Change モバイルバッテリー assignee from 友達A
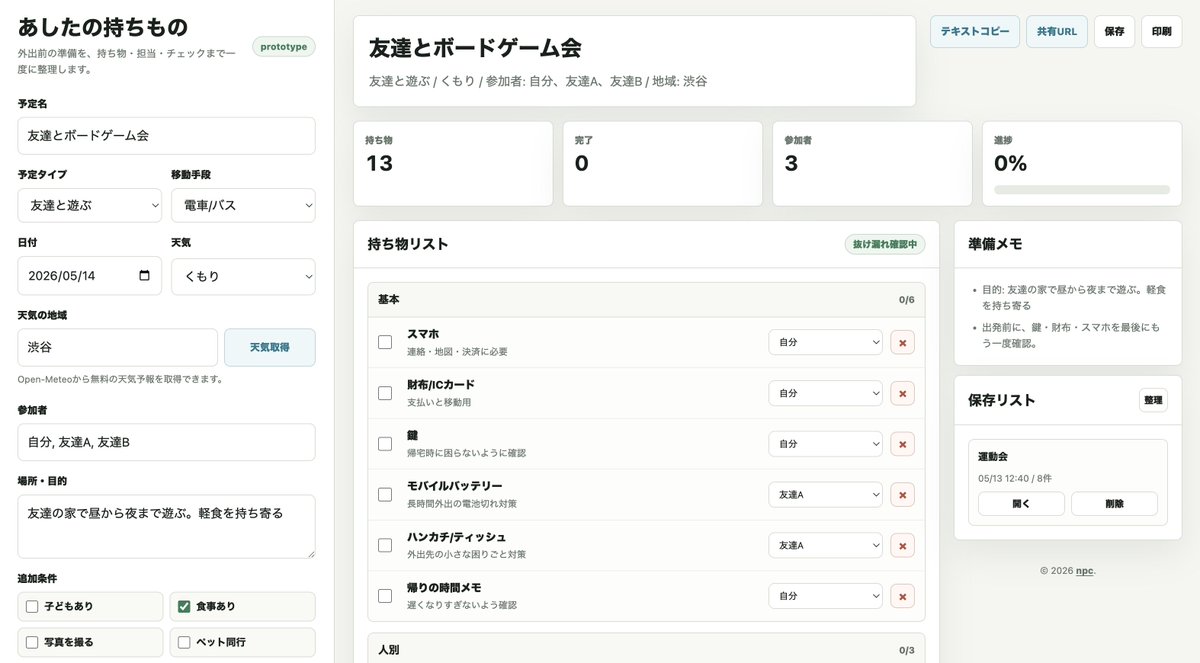This screenshot has height=663, width=1200. click(x=825, y=494)
